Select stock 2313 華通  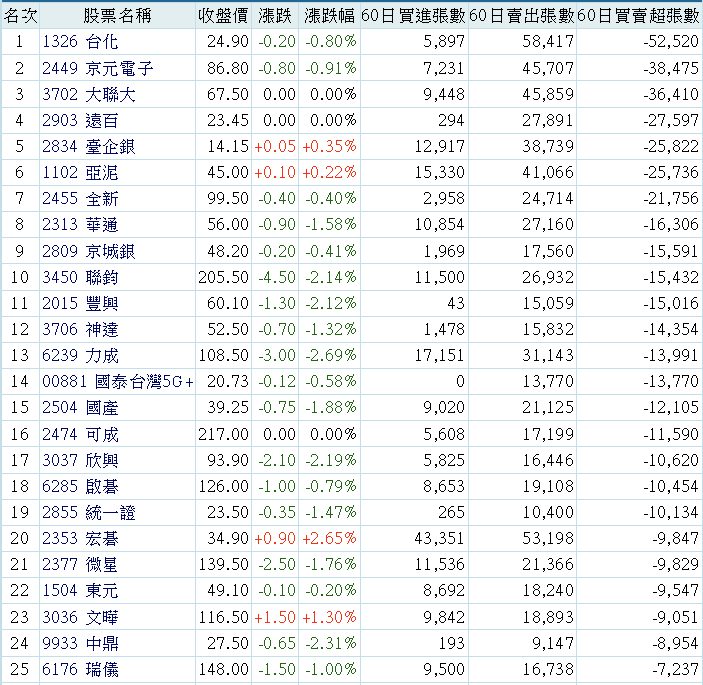coord(80,224)
